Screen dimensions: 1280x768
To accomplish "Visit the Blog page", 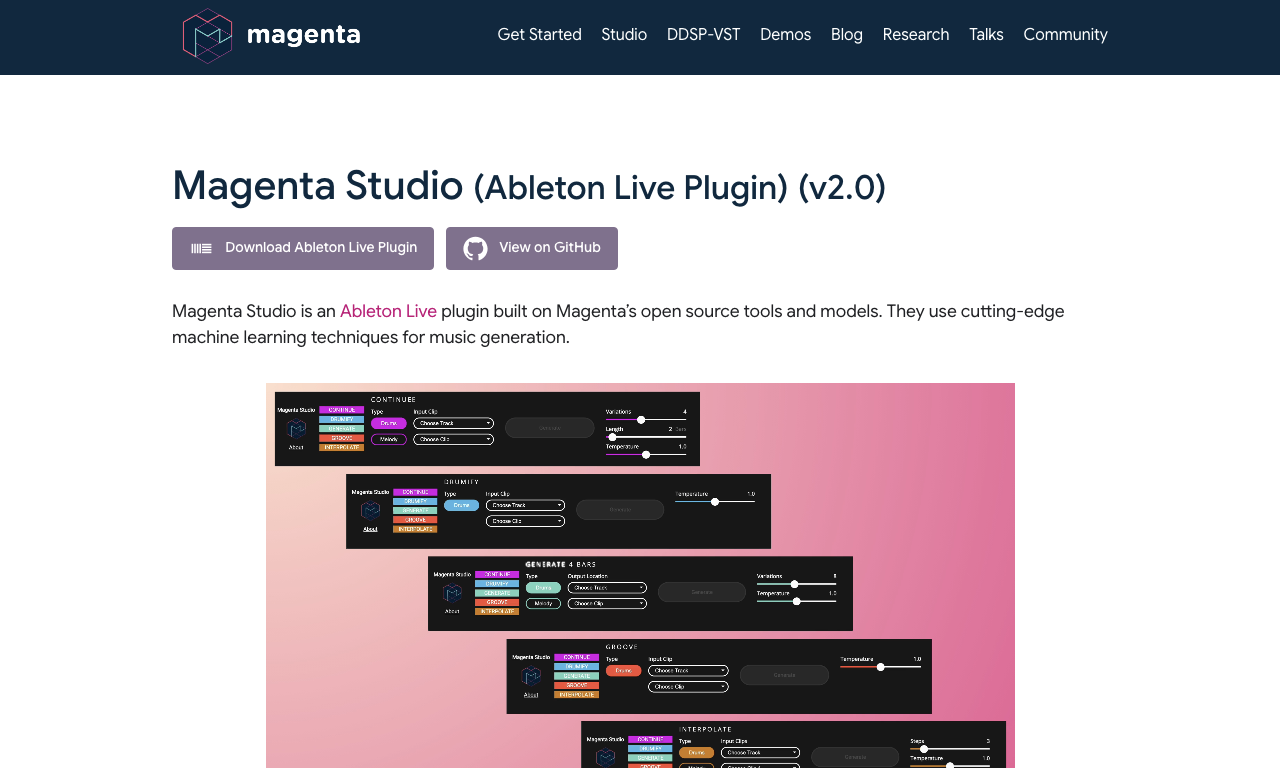I will (x=846, y=35).
